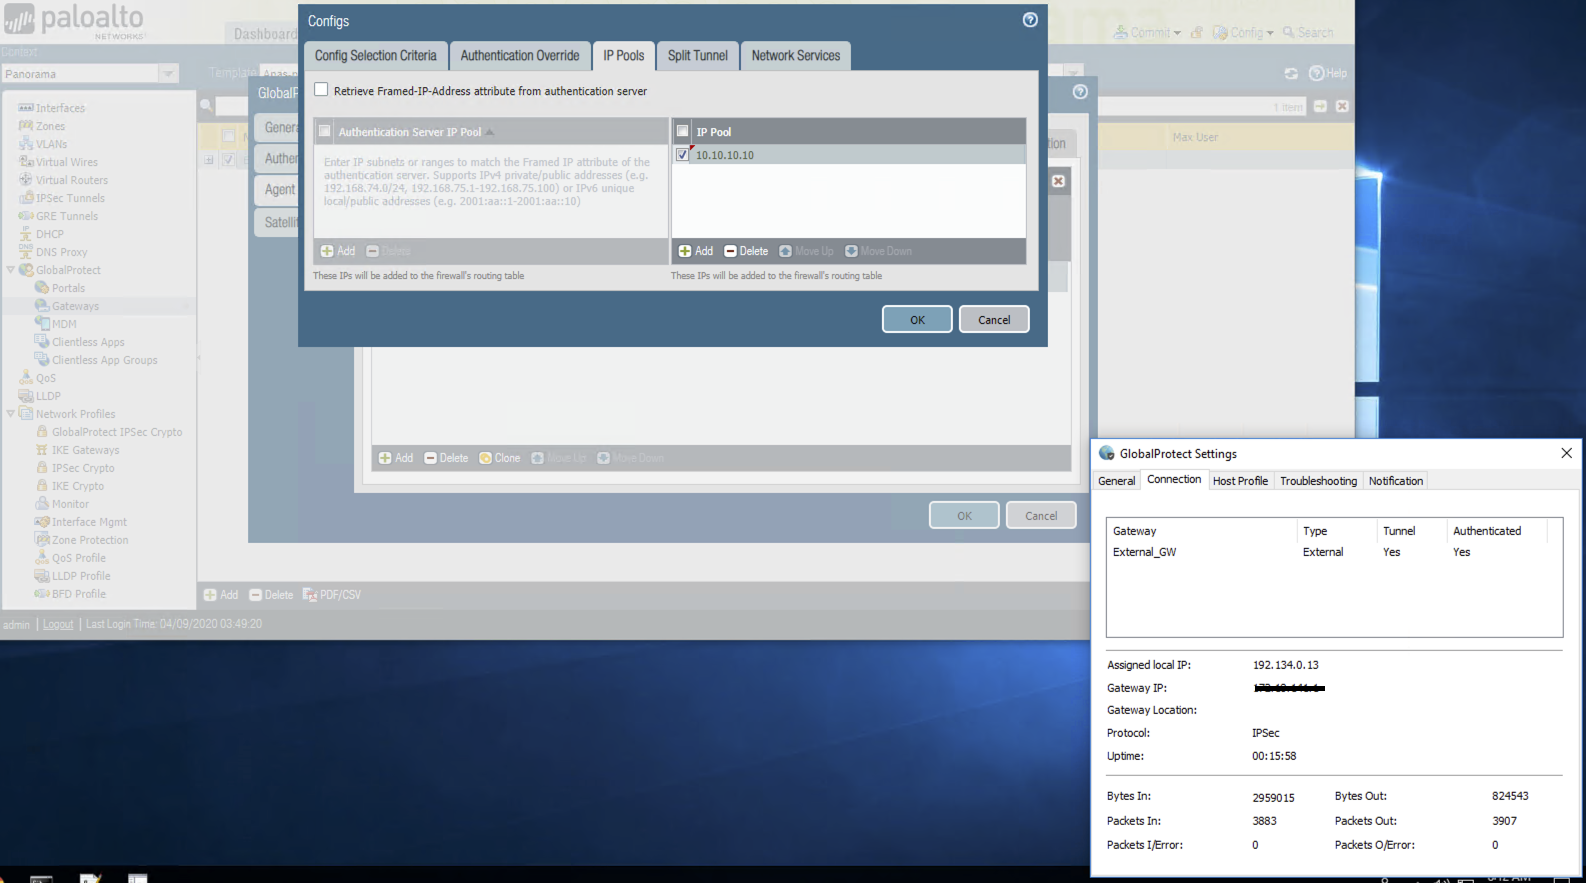Uncheck the 10.10.10.10 IP pool row

point(682,155)
